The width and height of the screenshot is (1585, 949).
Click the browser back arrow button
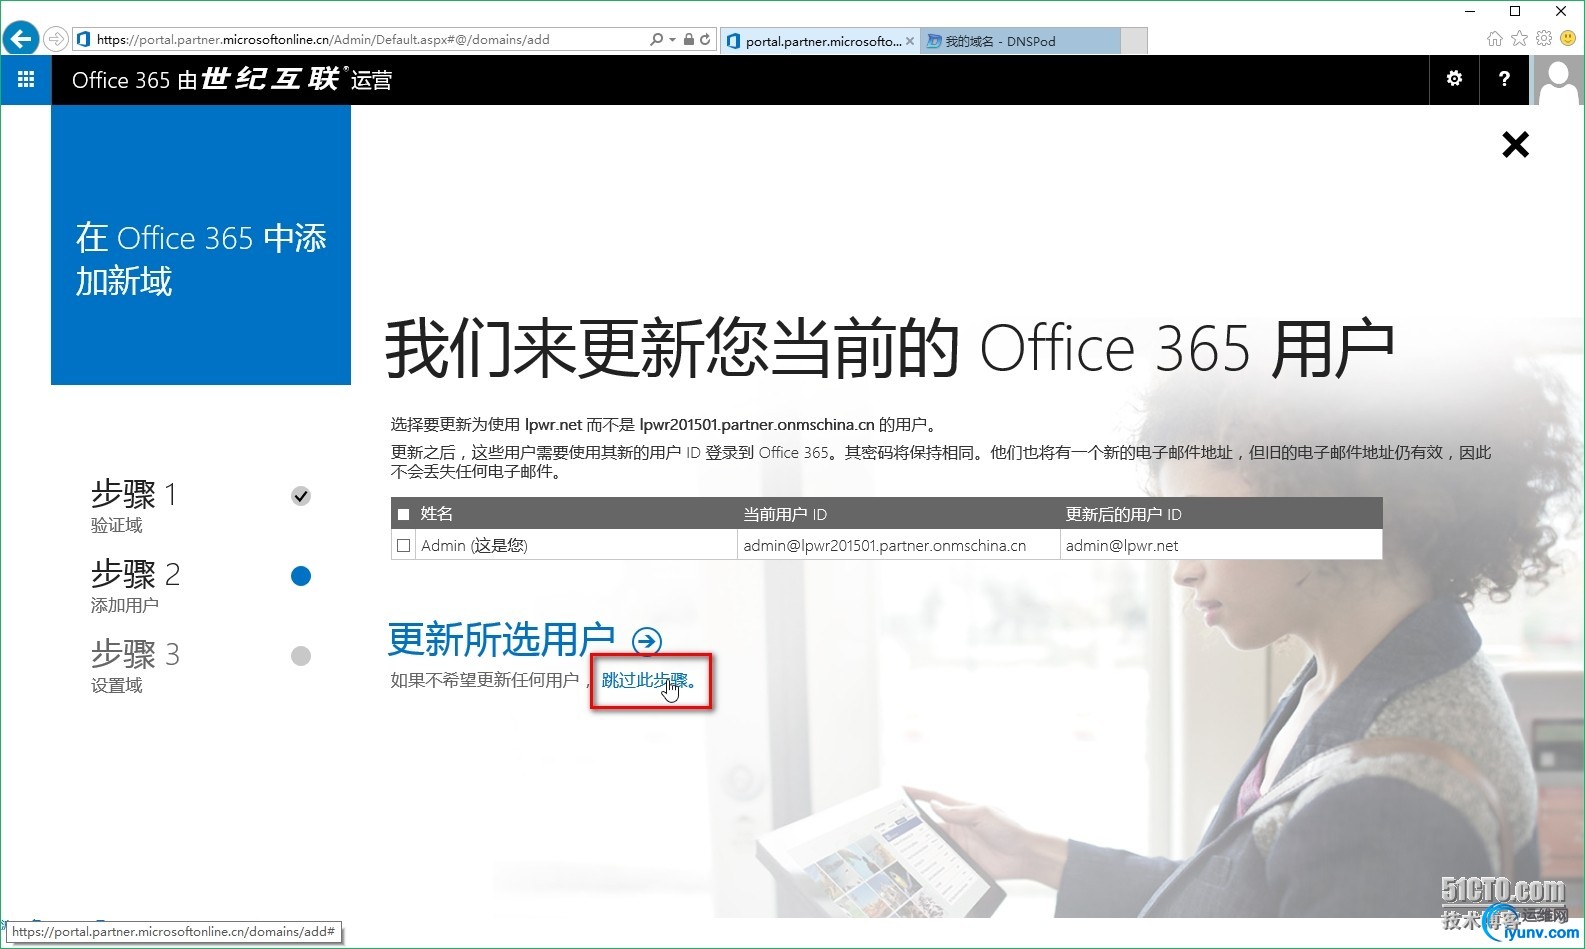coord(20,39)
